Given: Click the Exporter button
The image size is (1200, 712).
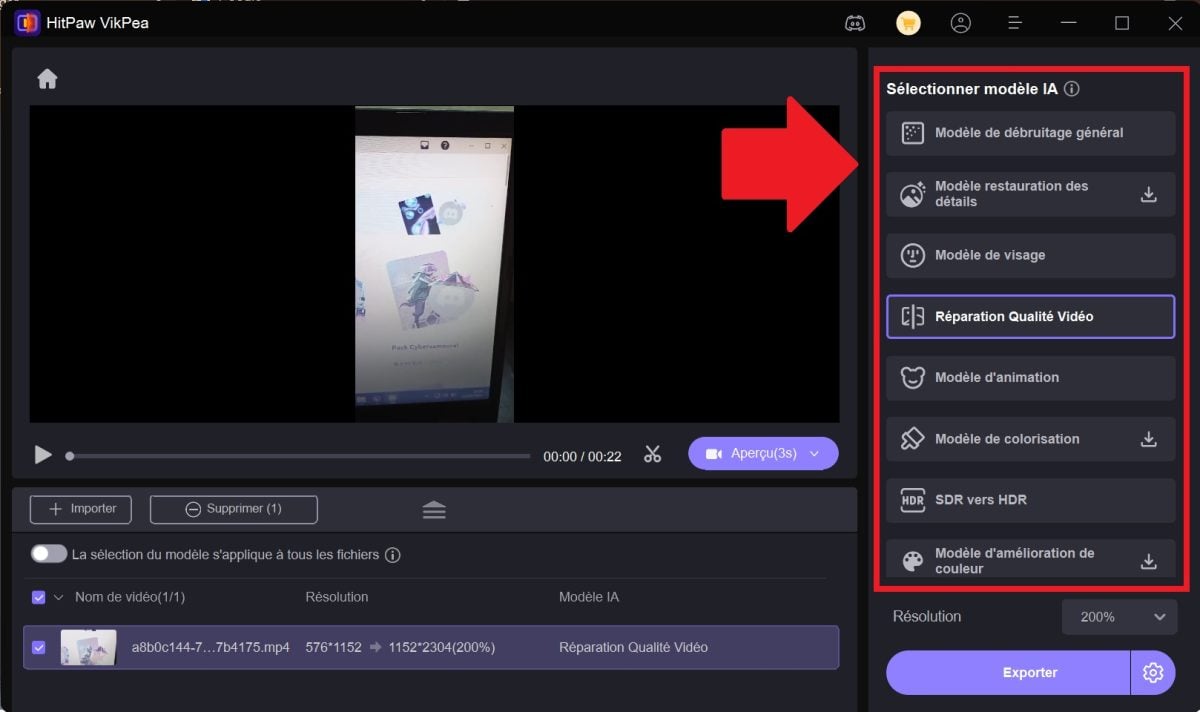Looking at the screenshot, I should (1008, 673).
